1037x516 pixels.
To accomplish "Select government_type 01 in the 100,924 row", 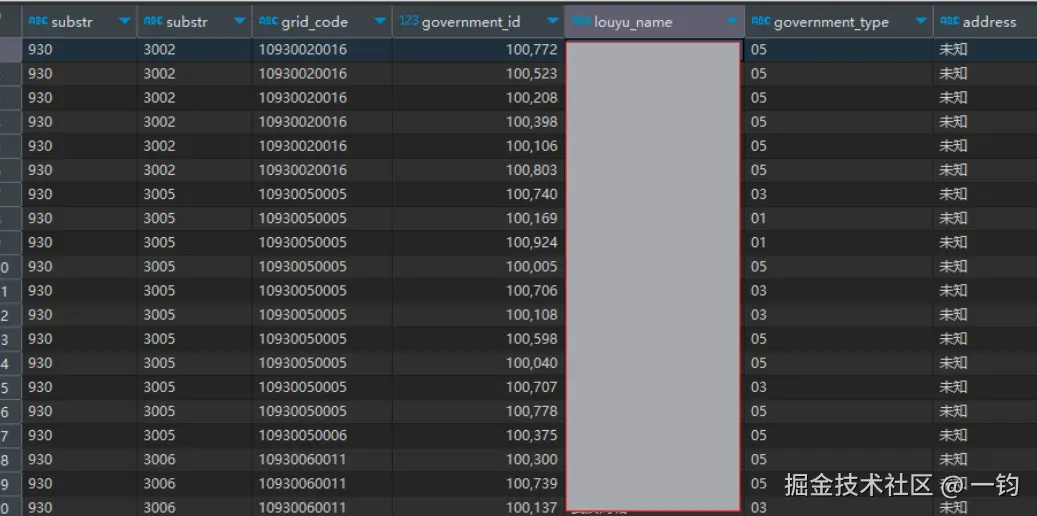I will tap(839, 242).
